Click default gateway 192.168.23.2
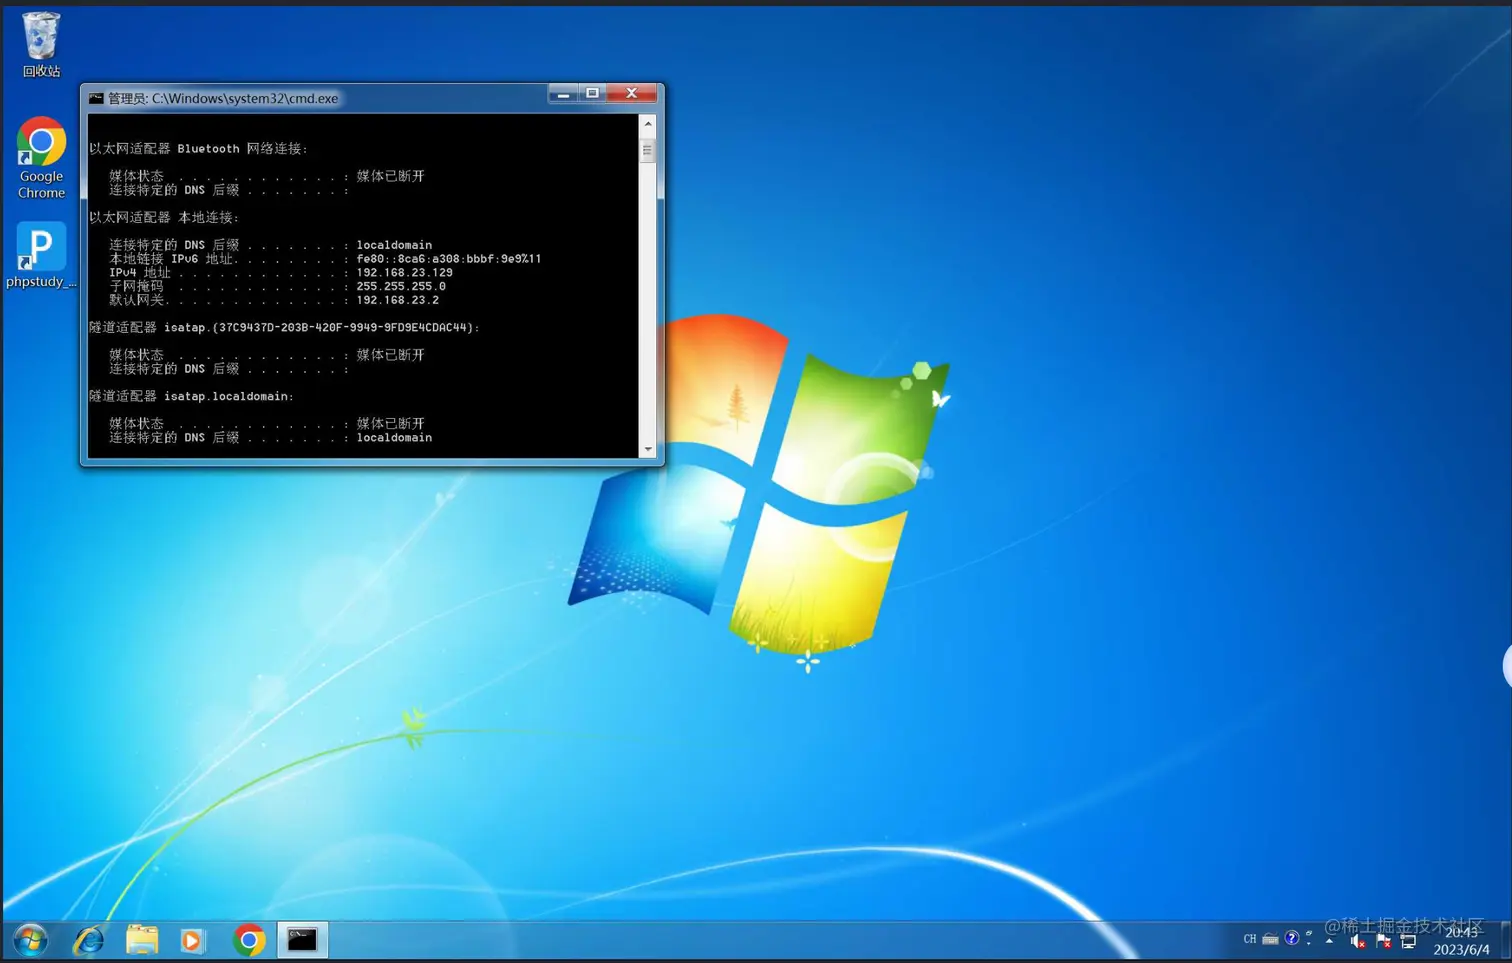The height and width of the screenshot is (963, 1512). (x=397, y=300)
